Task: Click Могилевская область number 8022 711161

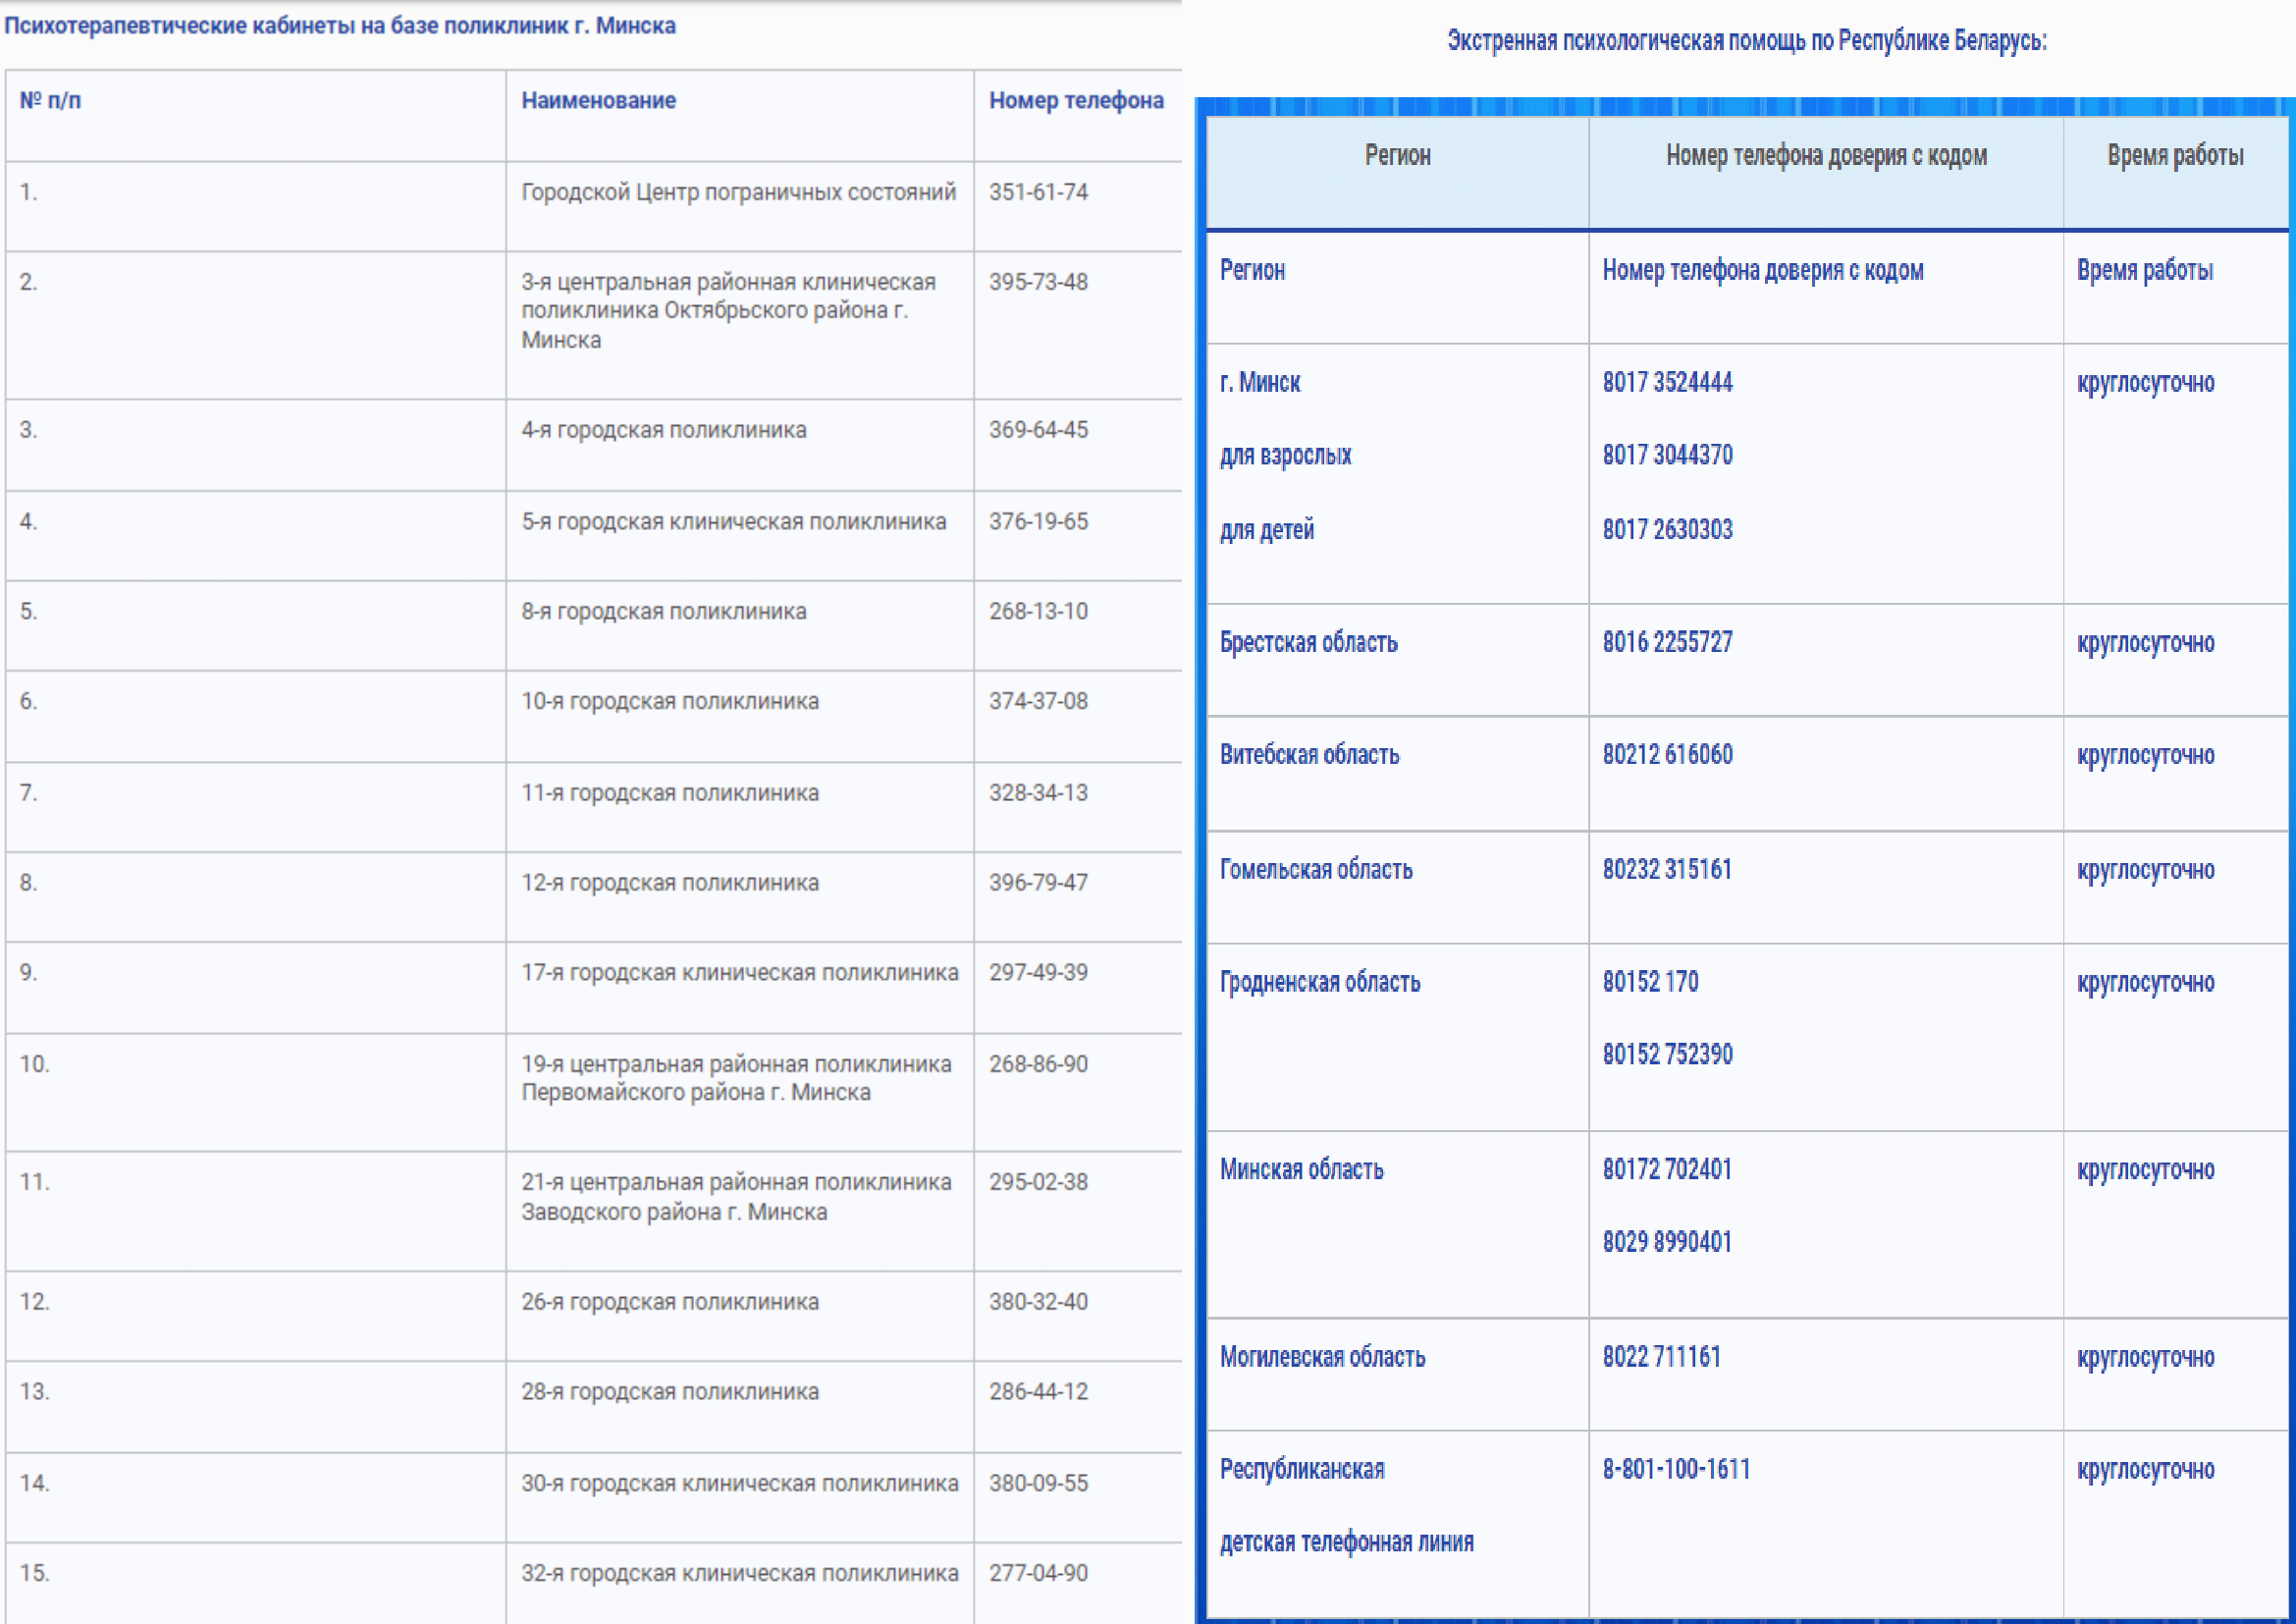Action: (1661, 1357)
